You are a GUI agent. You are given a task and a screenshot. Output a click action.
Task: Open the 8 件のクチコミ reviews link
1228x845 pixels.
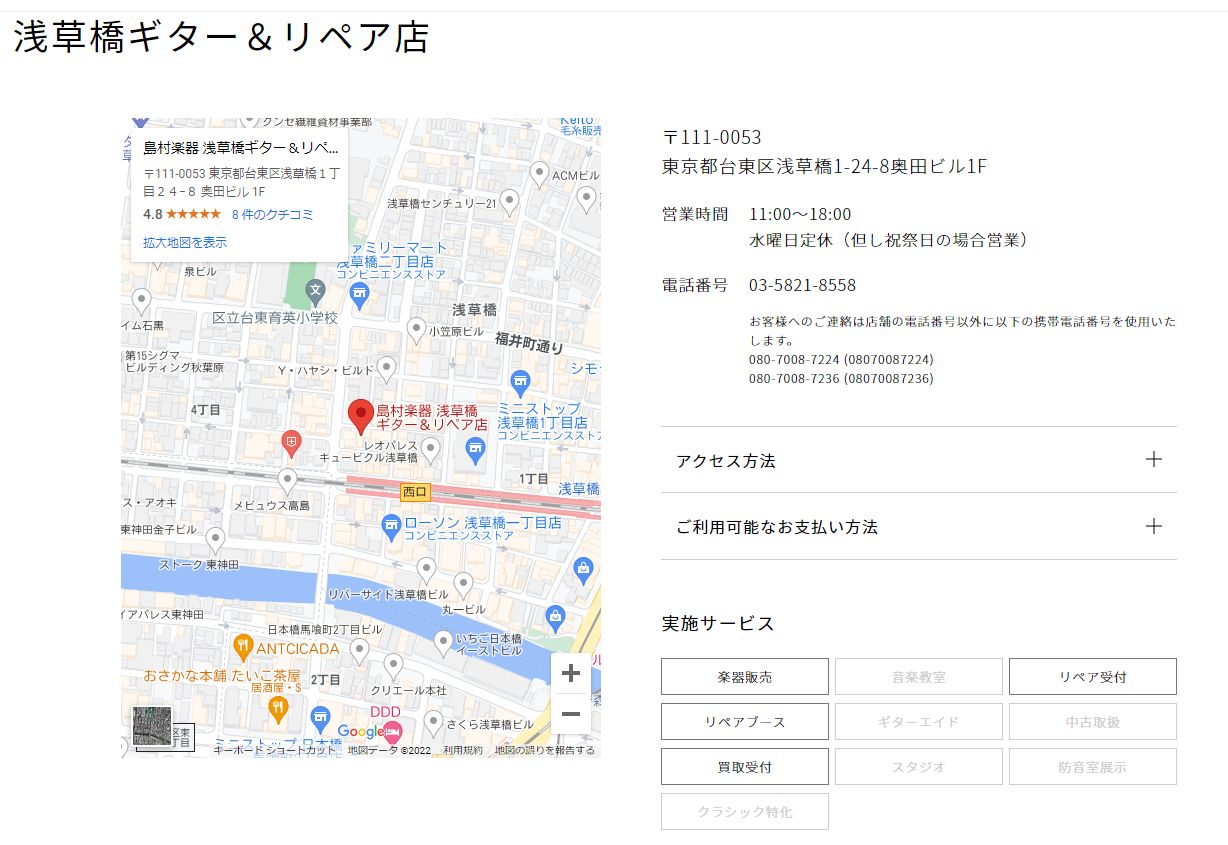[x=272, y=214]
